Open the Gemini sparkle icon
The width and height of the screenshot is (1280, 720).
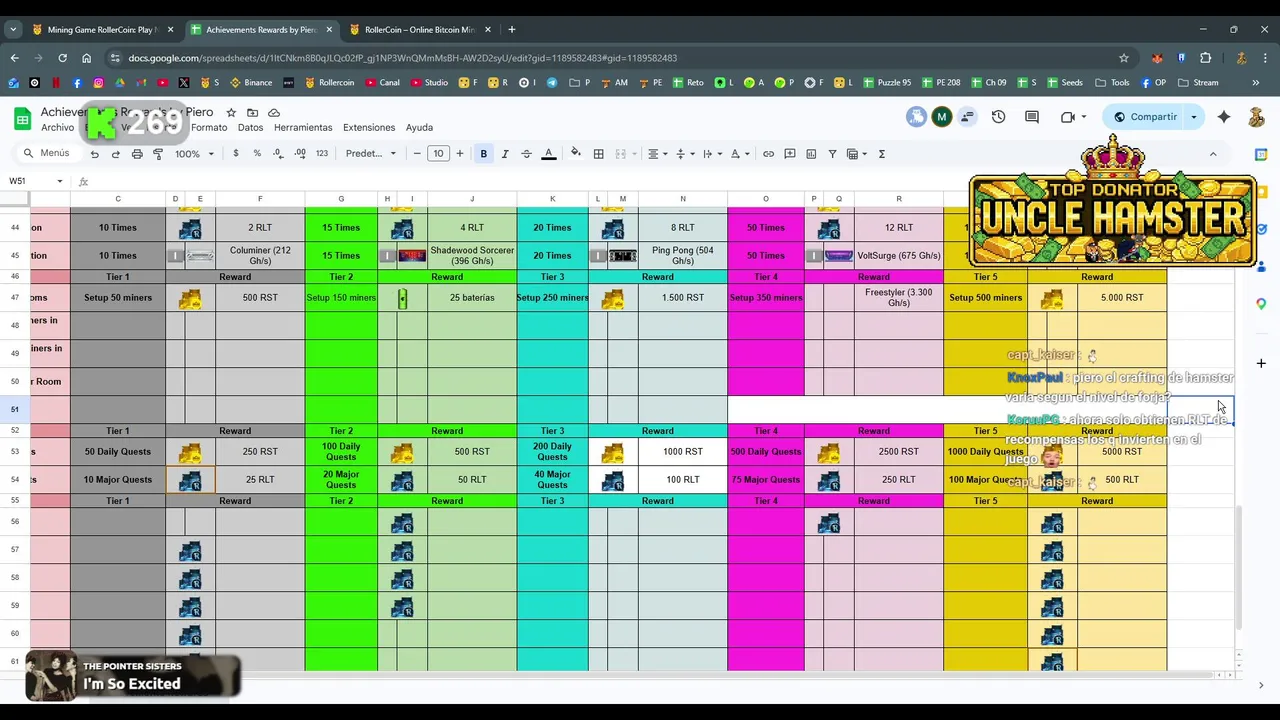[1224, 117]
